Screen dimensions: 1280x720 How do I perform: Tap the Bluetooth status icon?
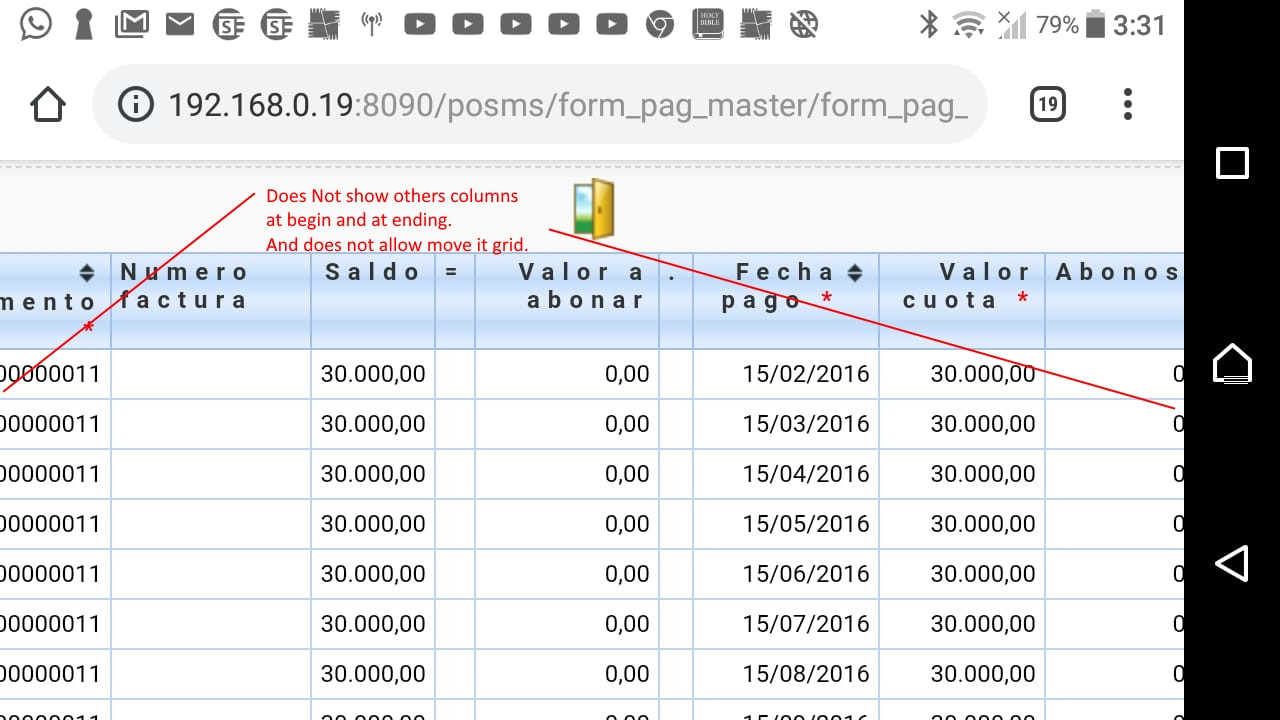929,24
